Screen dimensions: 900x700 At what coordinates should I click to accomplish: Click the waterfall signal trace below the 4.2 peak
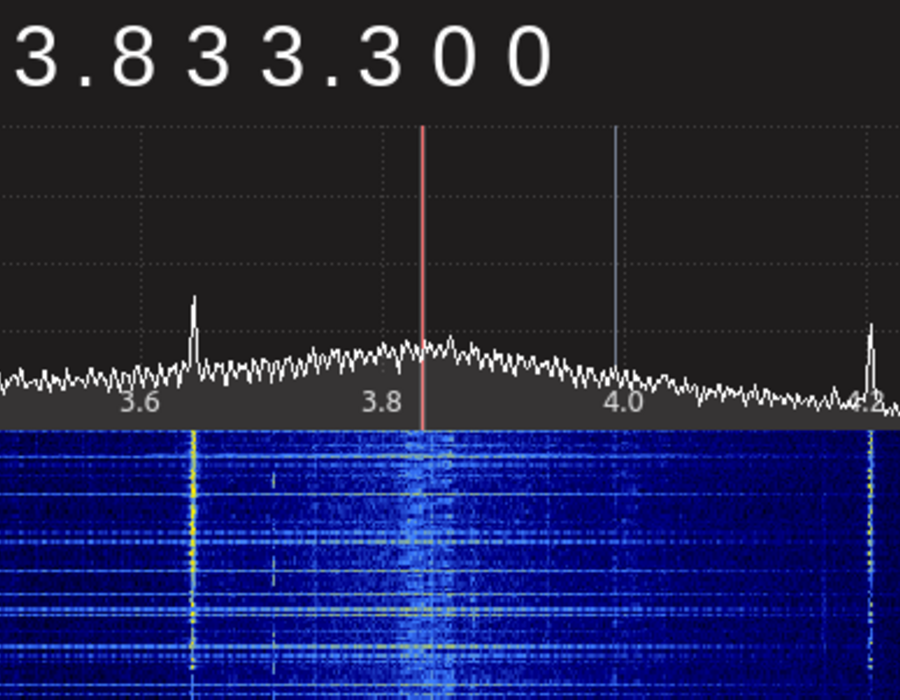pos(871,551)
